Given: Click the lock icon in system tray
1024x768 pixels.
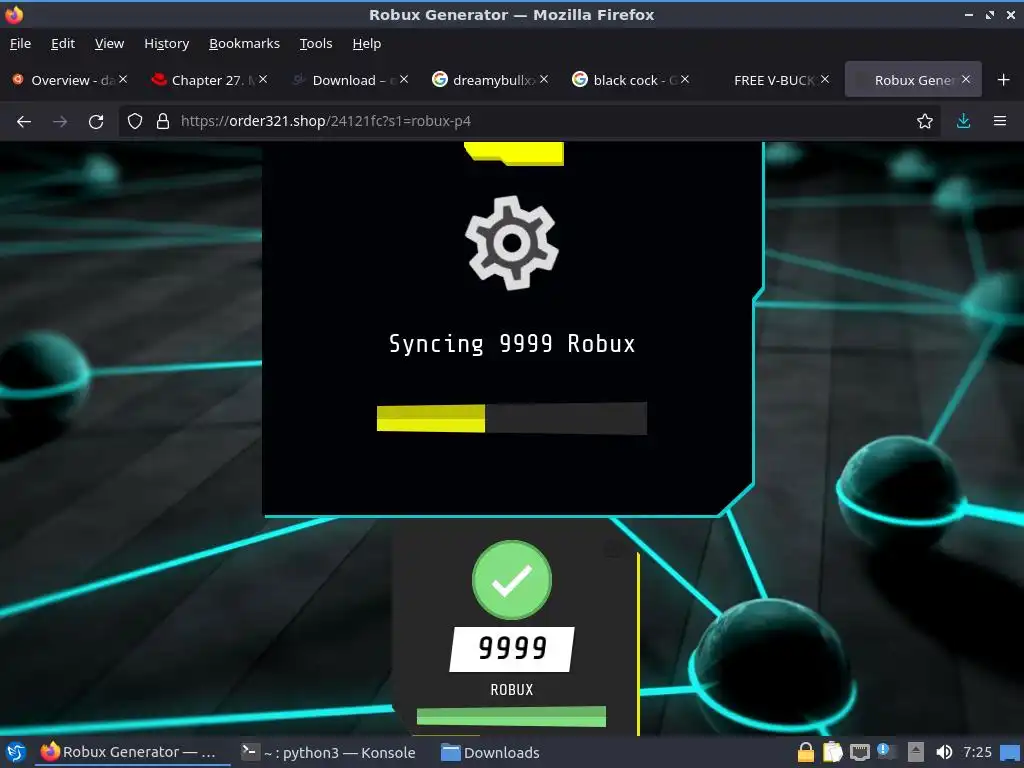Looking at the screenshot, I should pos(806,752).
